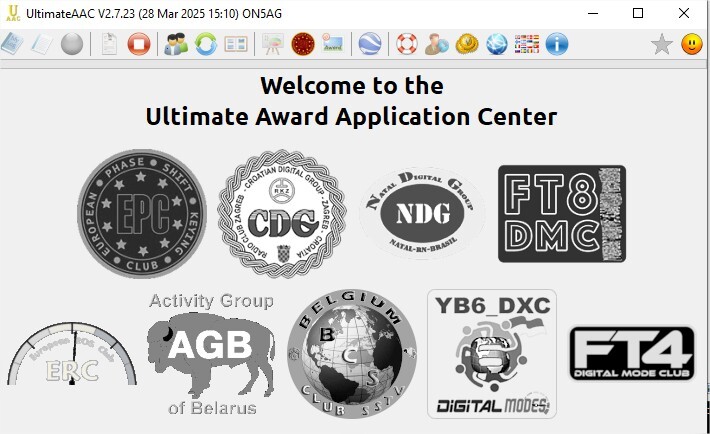The image size is (710, 434).
Task: Open the country flags language icon
Action: [527, 44]
